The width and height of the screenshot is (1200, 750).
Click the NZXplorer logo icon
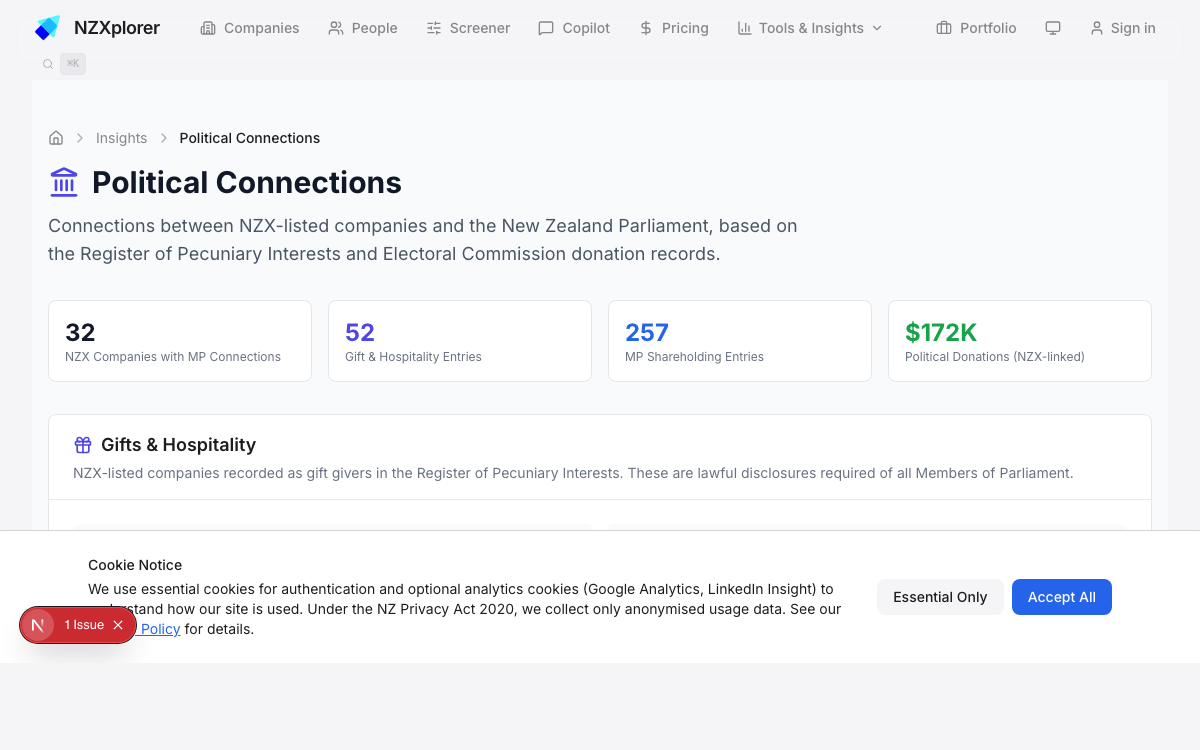tap(47, 28)
